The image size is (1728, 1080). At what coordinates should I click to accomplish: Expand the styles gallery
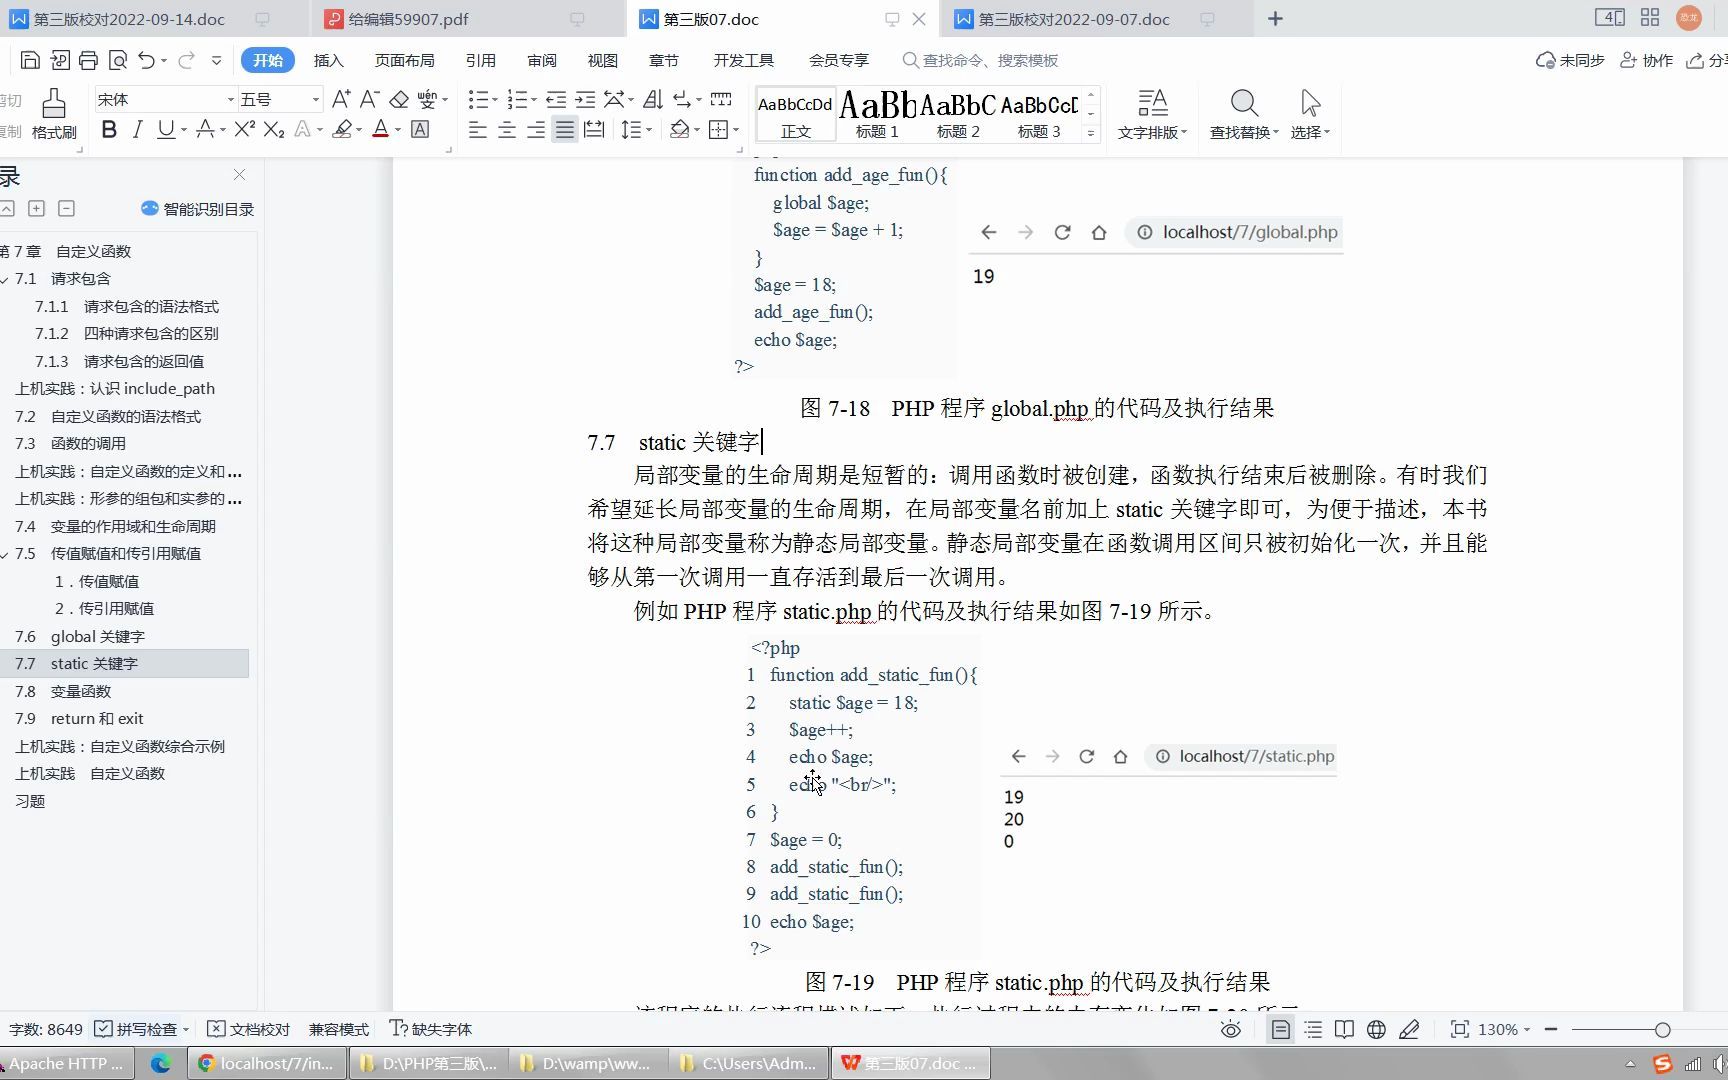1091,133
